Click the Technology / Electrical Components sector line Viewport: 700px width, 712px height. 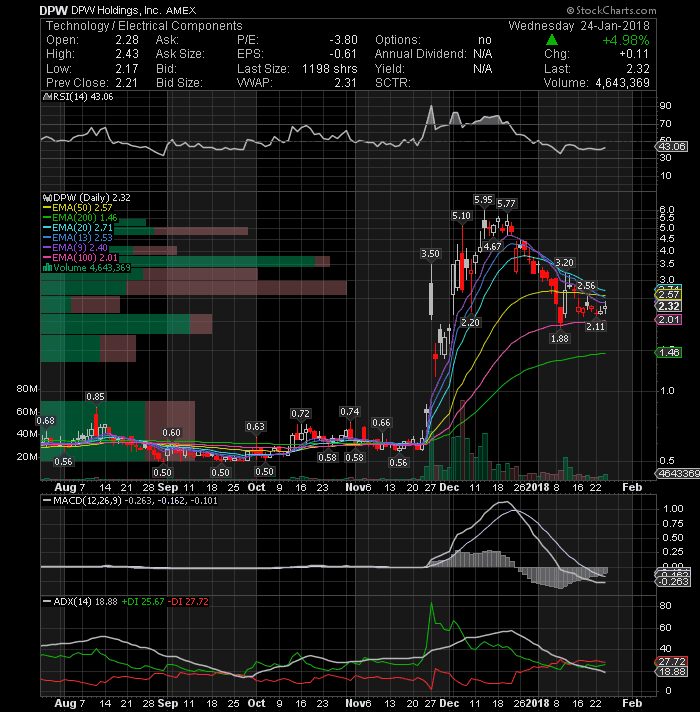point(144,26)
